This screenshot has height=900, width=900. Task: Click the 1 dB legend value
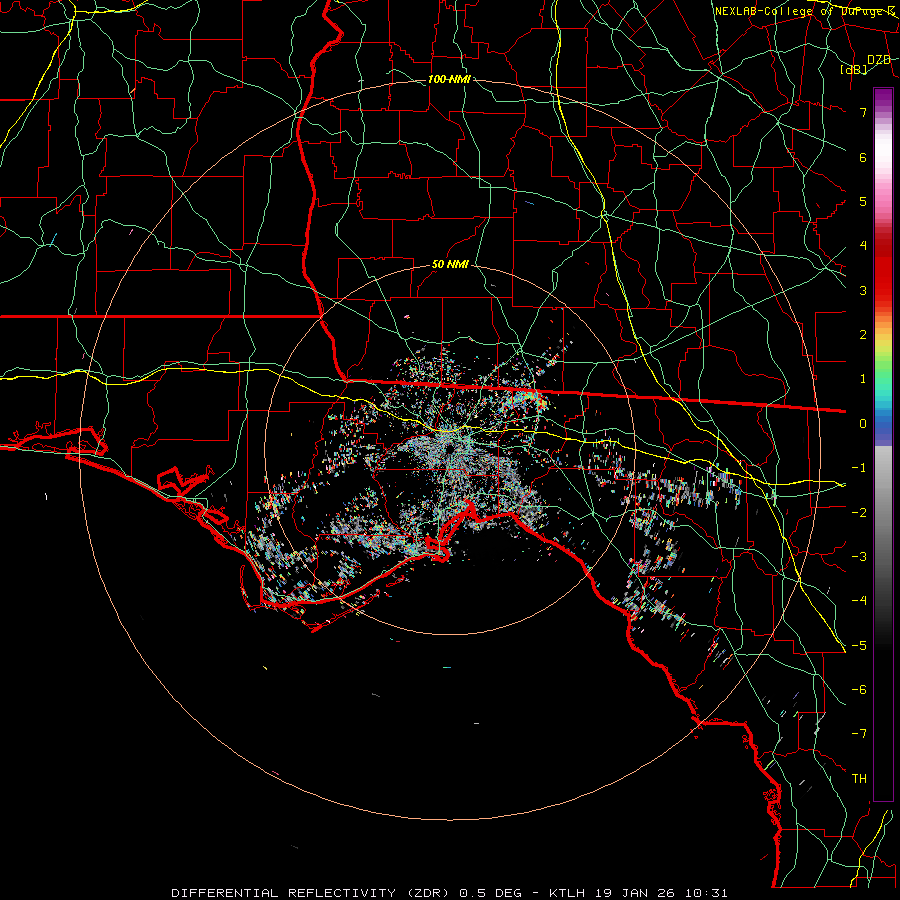(863, 379)
